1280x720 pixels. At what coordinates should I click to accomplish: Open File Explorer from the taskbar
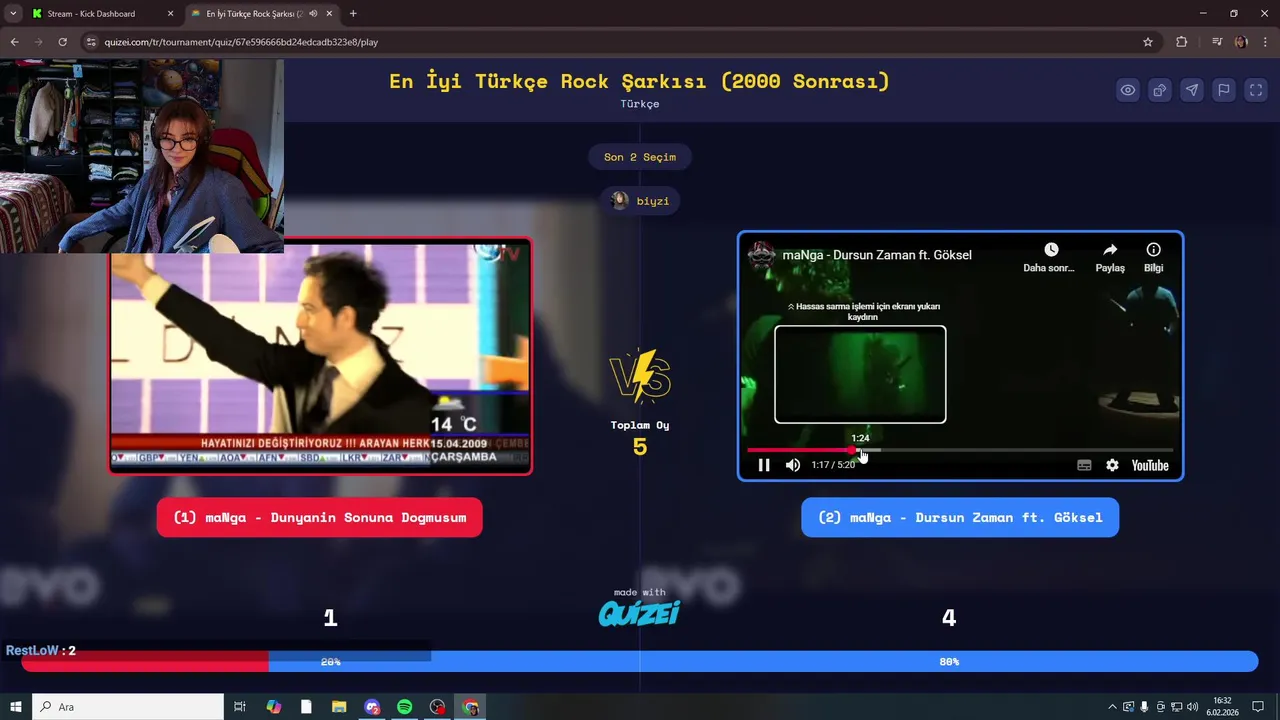point(339,707)
